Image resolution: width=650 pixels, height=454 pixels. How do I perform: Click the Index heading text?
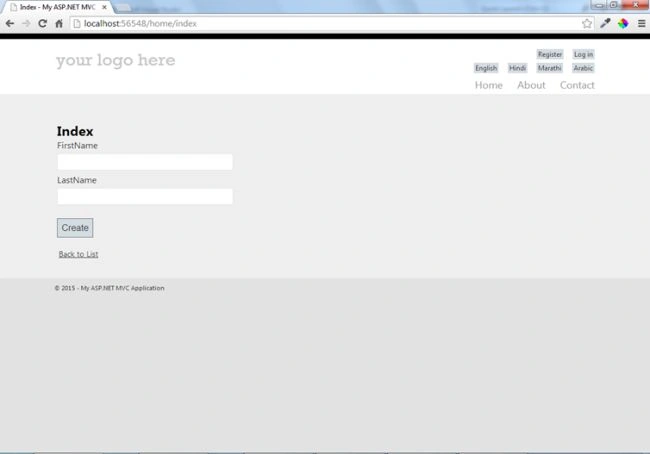pos(75,131)
